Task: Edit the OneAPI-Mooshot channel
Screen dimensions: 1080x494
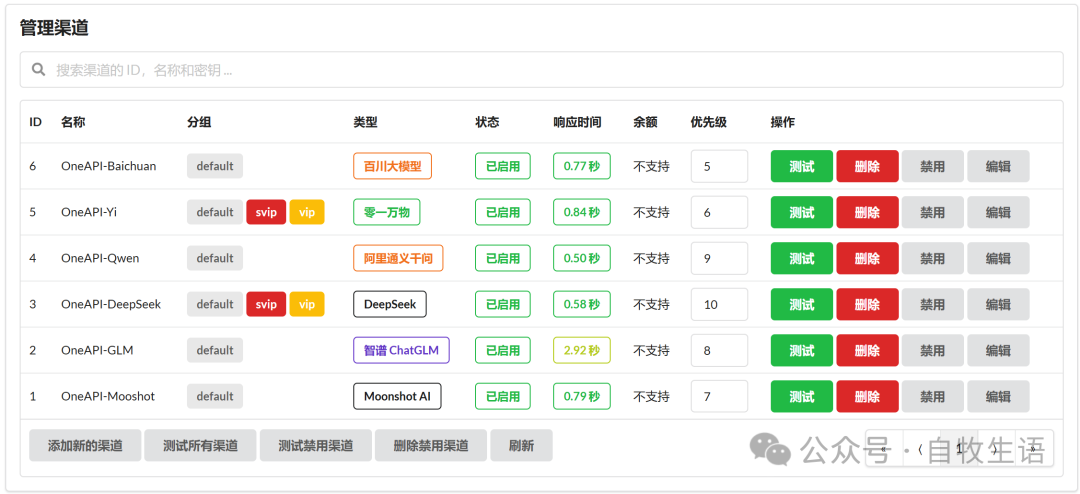Action: [x=998, y=396]
